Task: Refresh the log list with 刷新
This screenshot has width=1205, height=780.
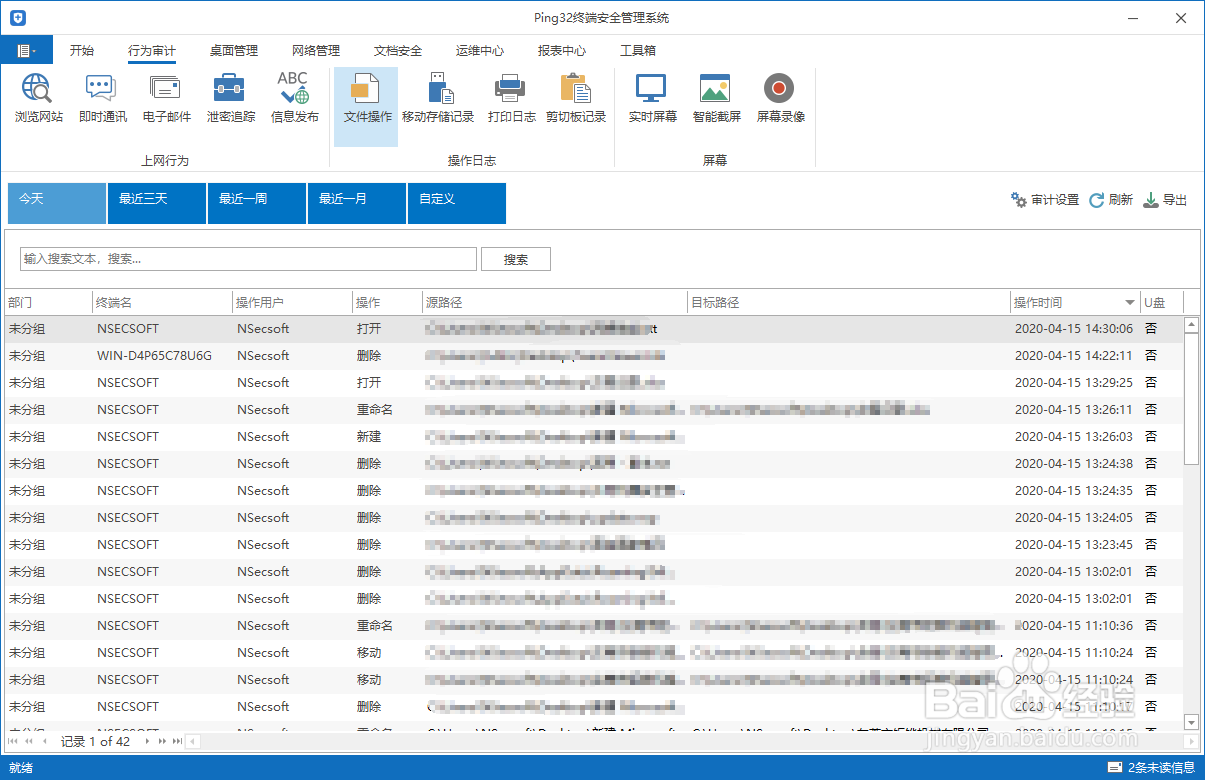Action: tap(1111, 200)
